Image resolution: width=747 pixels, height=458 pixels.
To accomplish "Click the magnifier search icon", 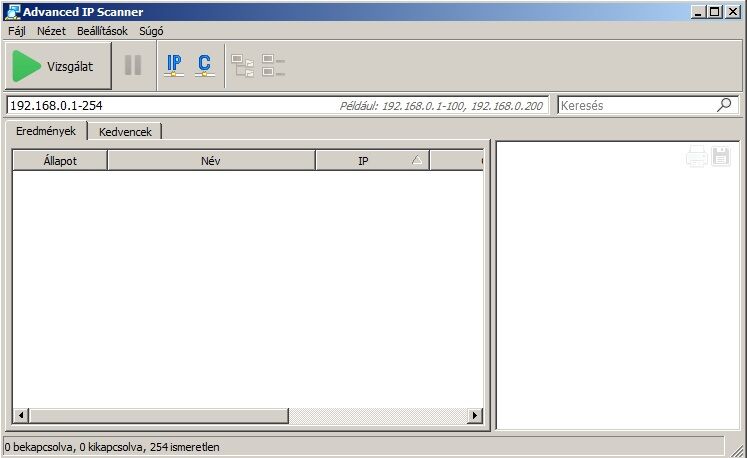I will click(x=724, y=105).
